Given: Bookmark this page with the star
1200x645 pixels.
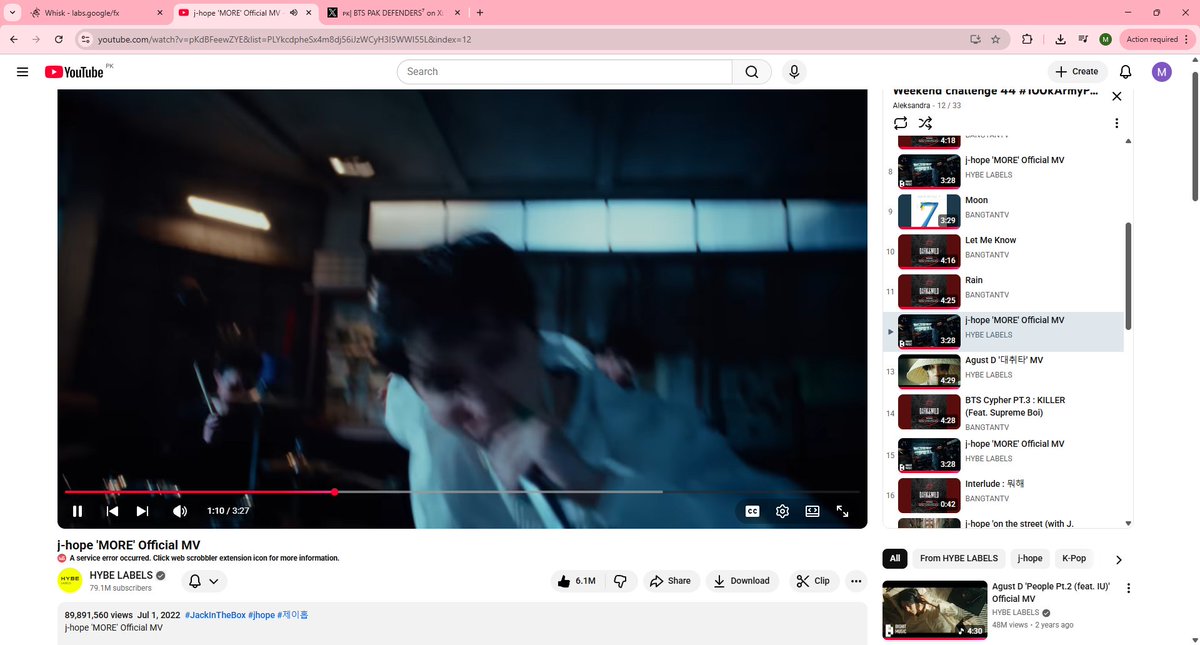Looking at the screenshot, I should click(995, 39).
